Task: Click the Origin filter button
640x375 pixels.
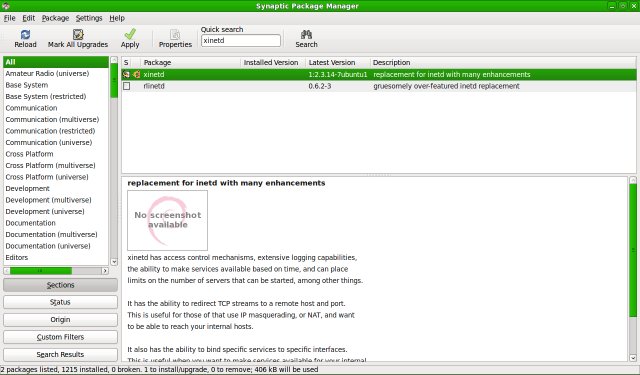Action: (x=60, y=320)
